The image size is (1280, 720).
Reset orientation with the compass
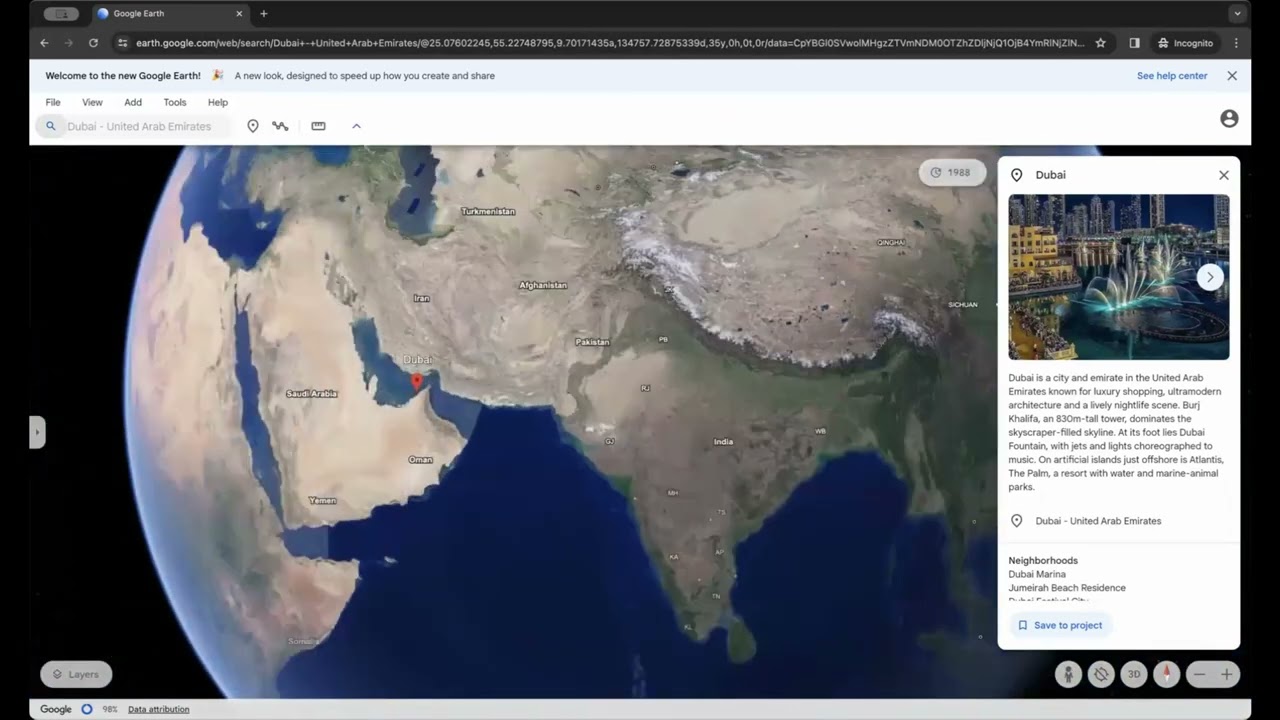pyautogui.click(x=1166, y=674)
